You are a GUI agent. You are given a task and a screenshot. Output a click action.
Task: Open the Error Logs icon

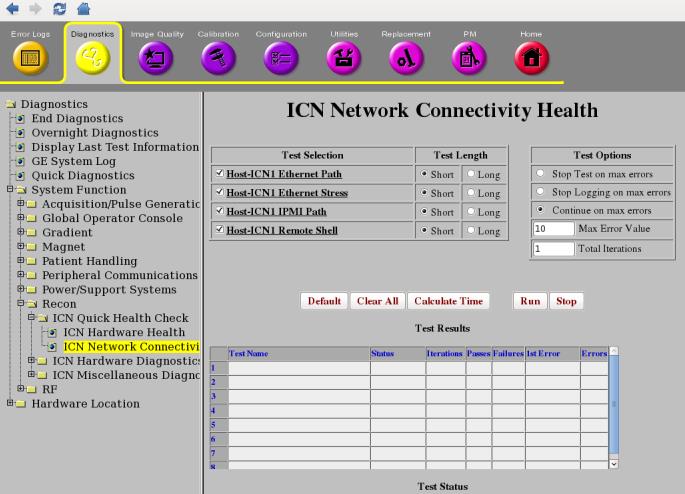pos(28,59)
